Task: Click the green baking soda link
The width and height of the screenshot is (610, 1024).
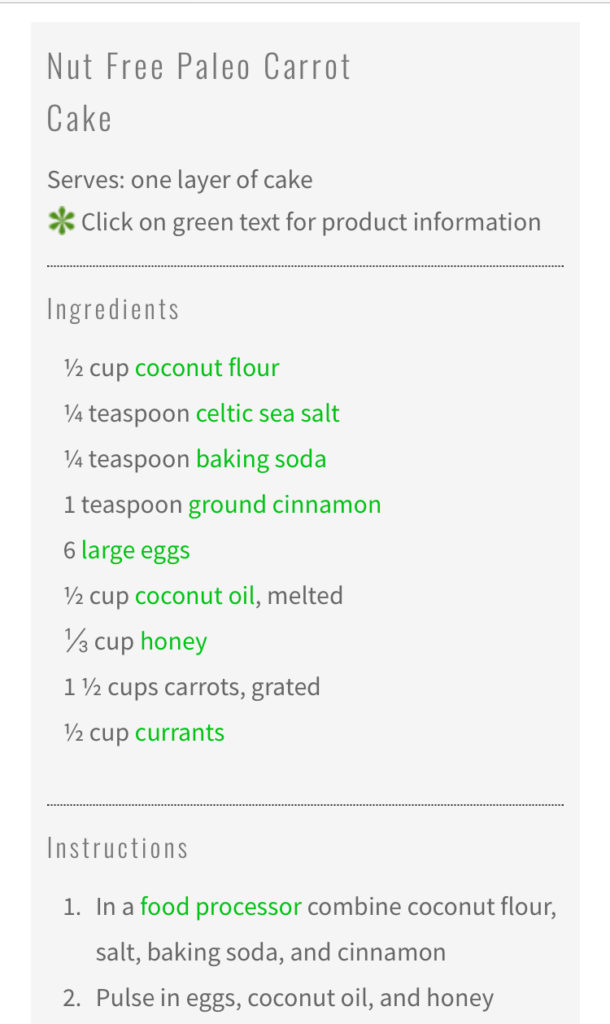Action: [x=261, y=459]
